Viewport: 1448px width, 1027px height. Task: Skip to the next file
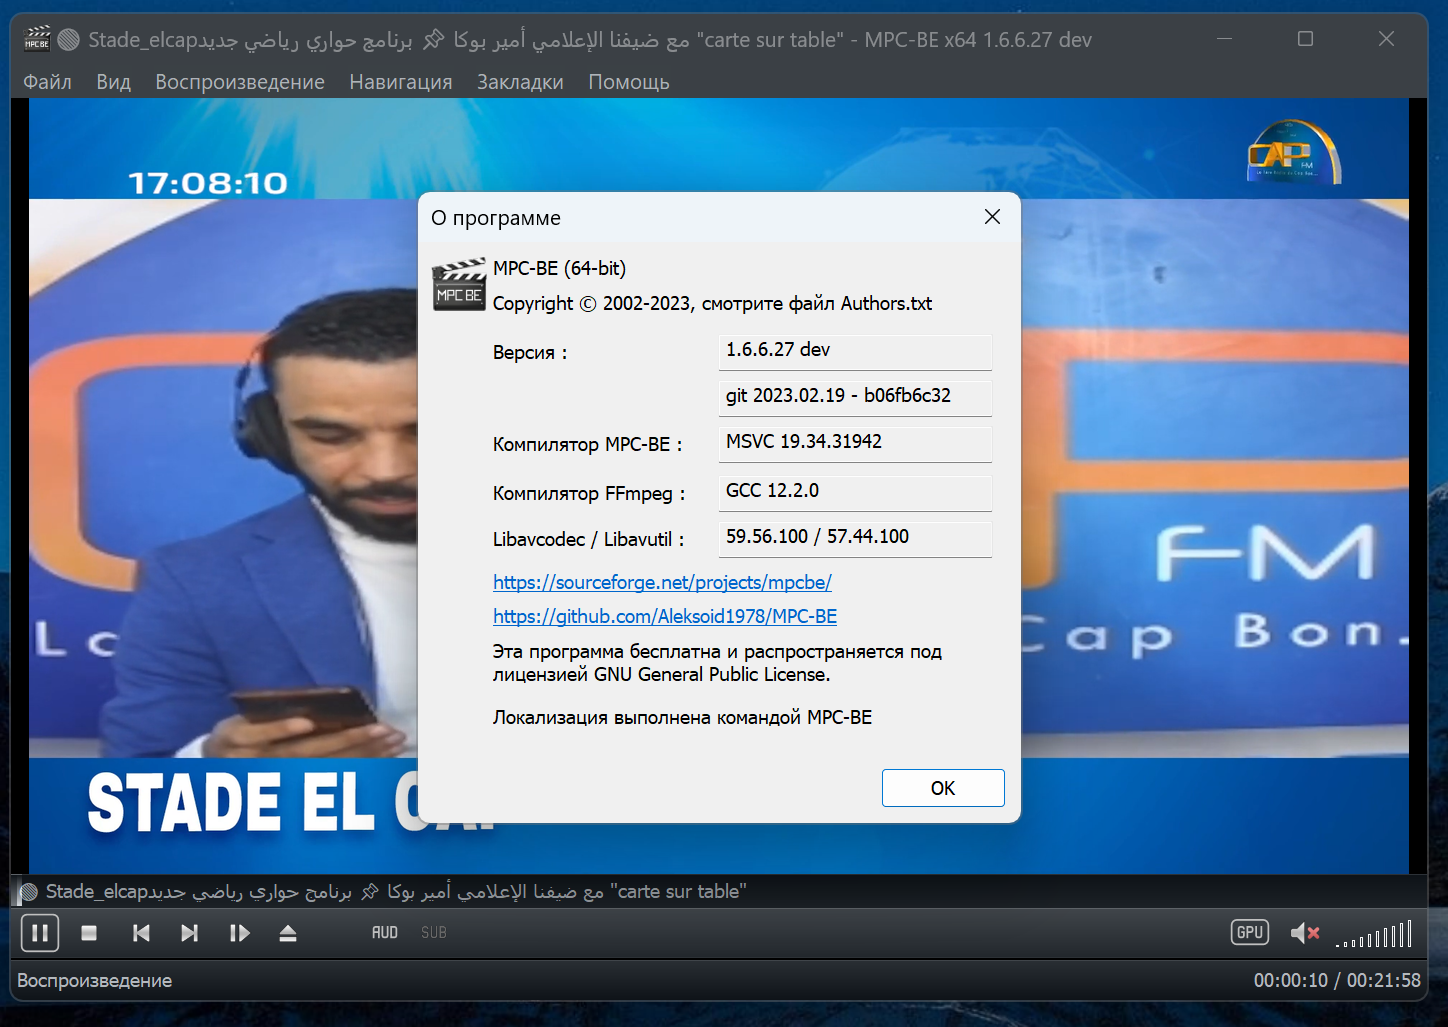pyautogui.click(x=189, y=932)
